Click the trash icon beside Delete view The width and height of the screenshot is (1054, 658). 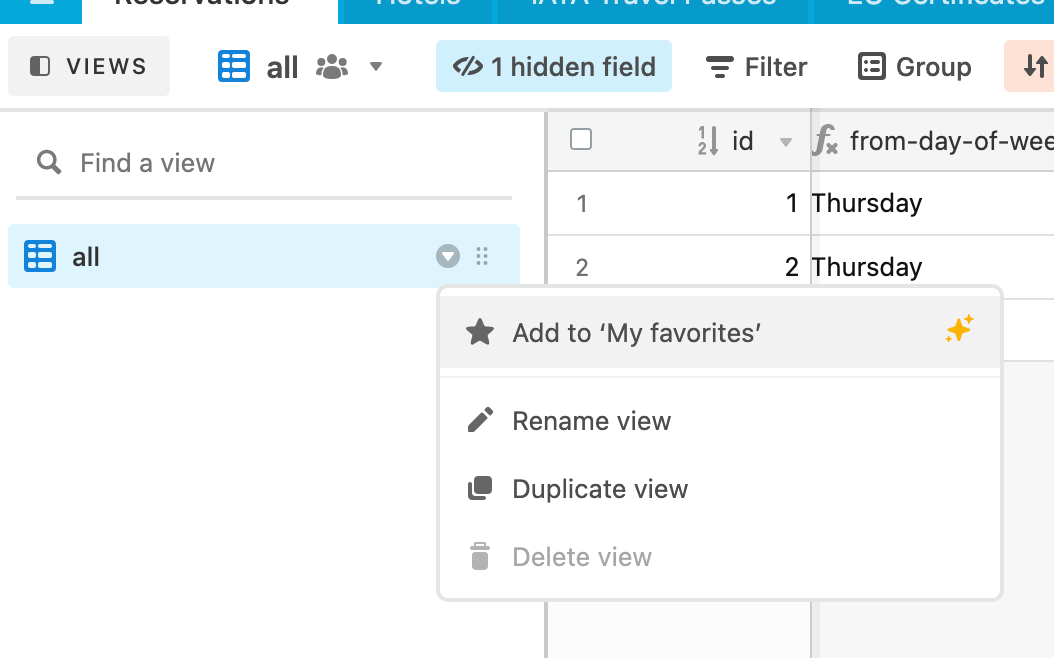point(480,557)
